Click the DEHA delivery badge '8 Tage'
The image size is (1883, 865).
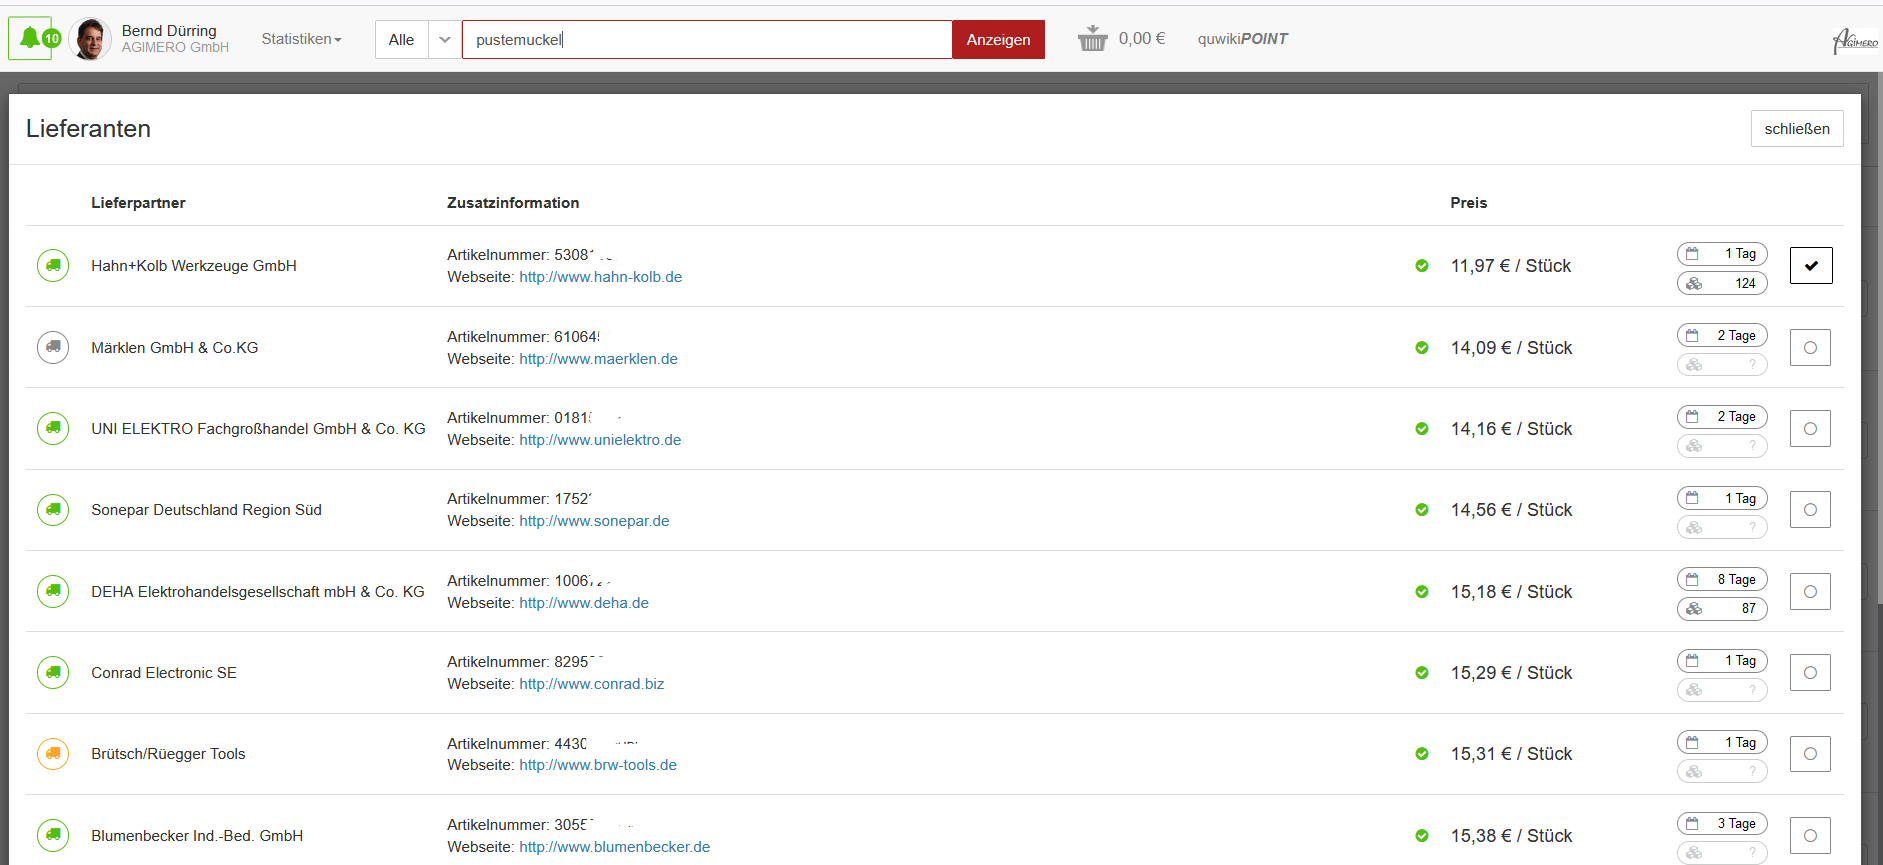coord(1722,580)
